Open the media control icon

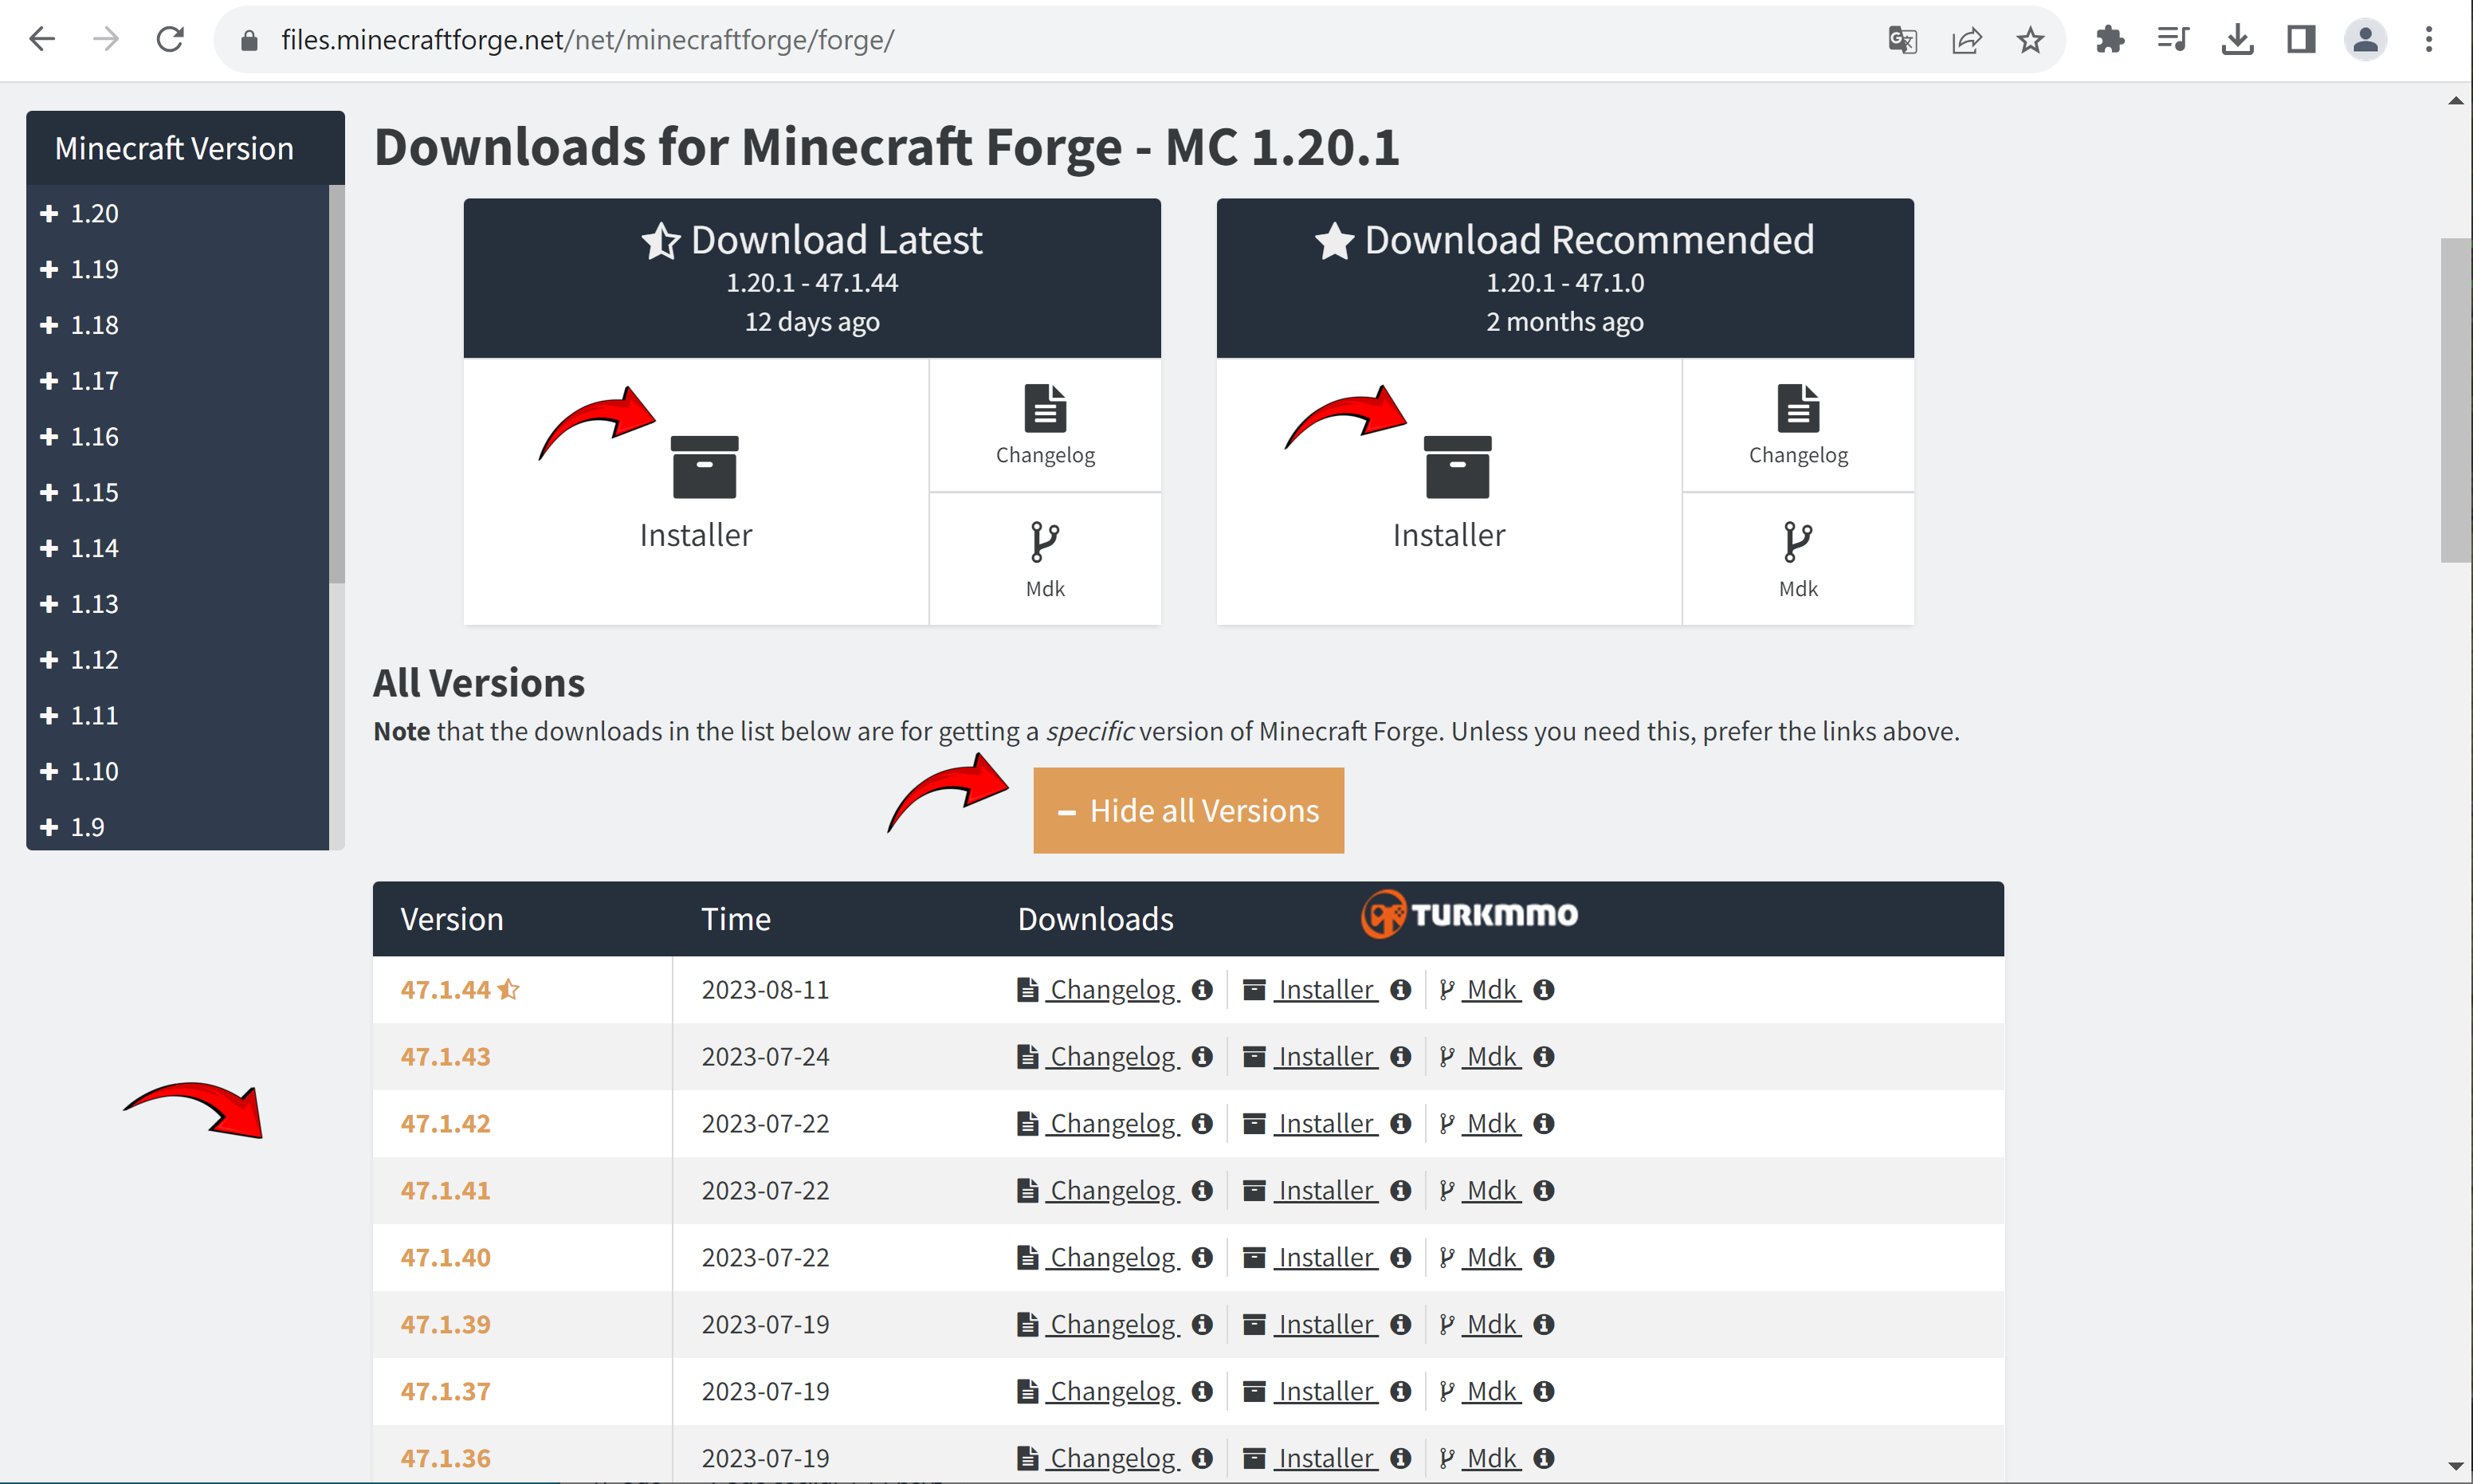2174,40
